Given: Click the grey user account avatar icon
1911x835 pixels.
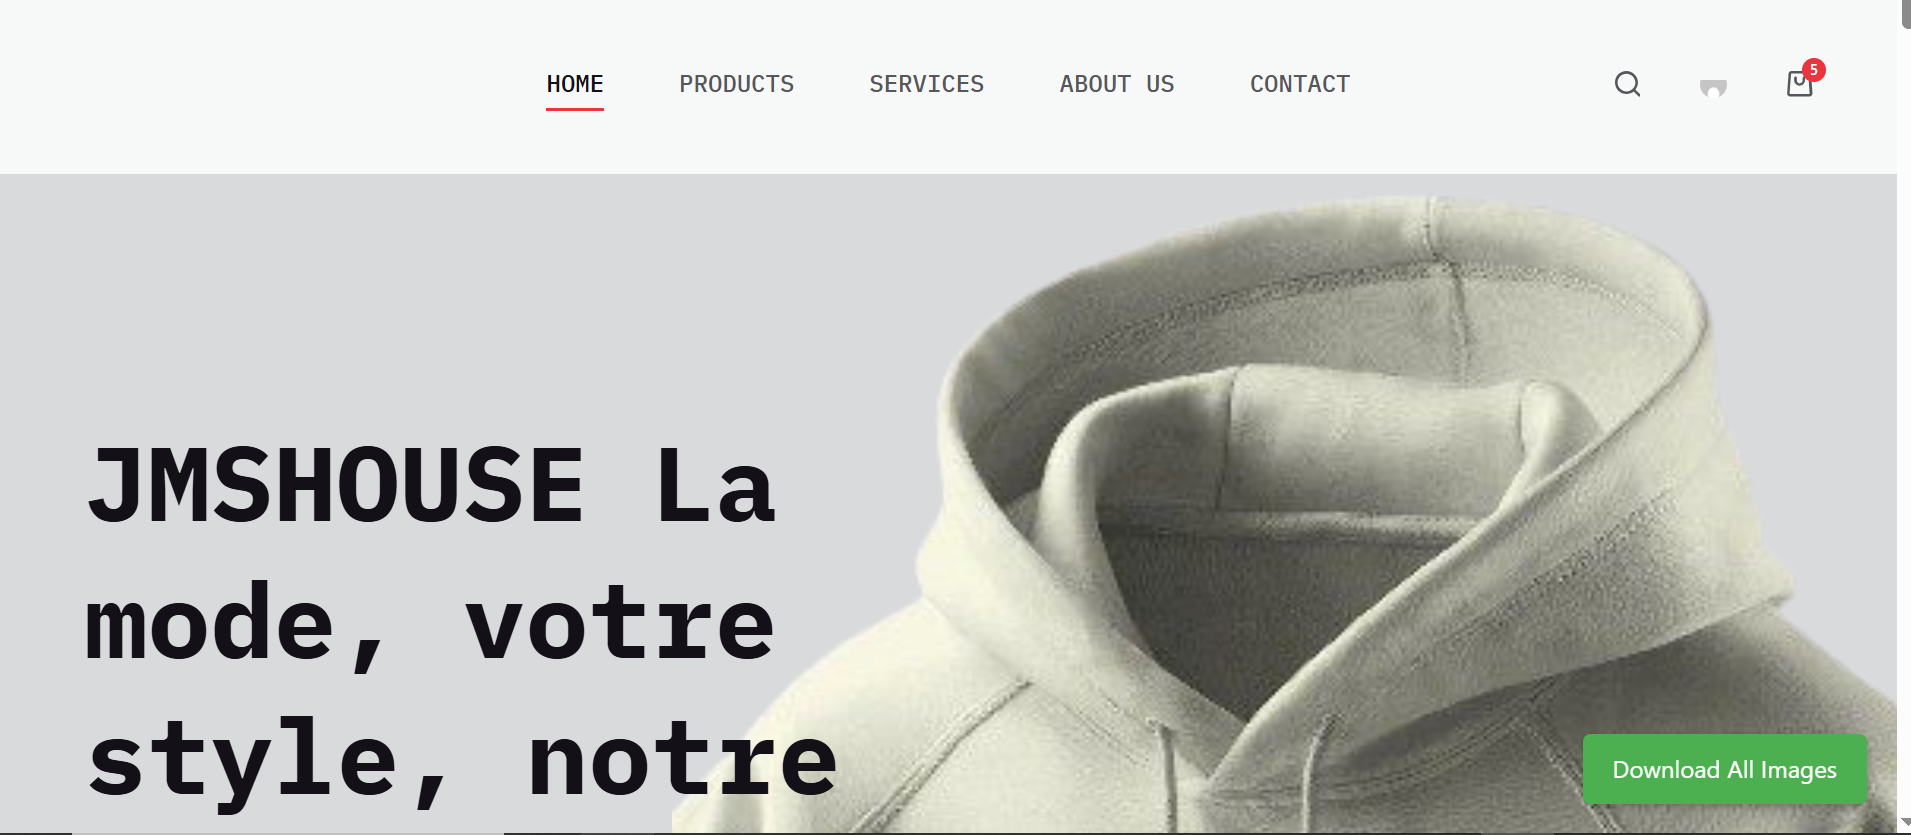Looking at the screenshot, I should (1713, 88).
